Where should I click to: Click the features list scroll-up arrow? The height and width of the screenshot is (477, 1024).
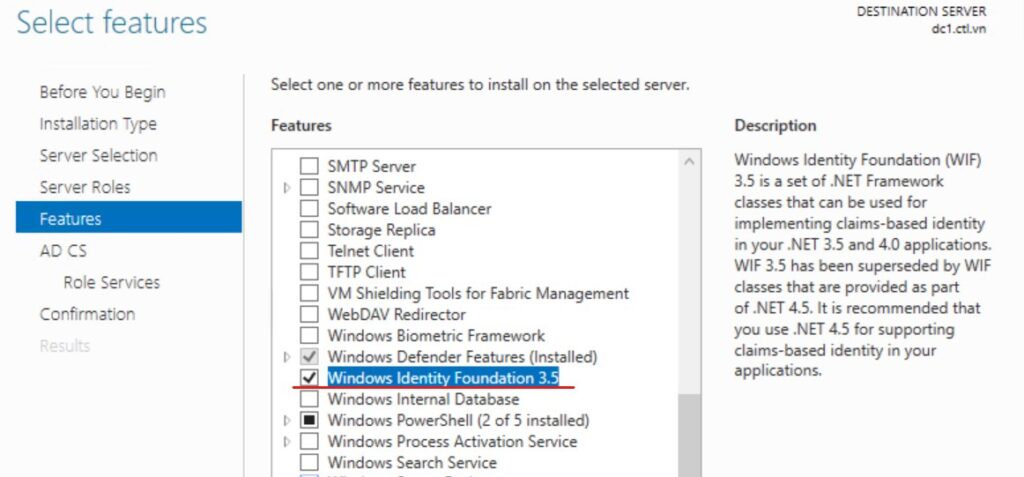click(689, 161)
